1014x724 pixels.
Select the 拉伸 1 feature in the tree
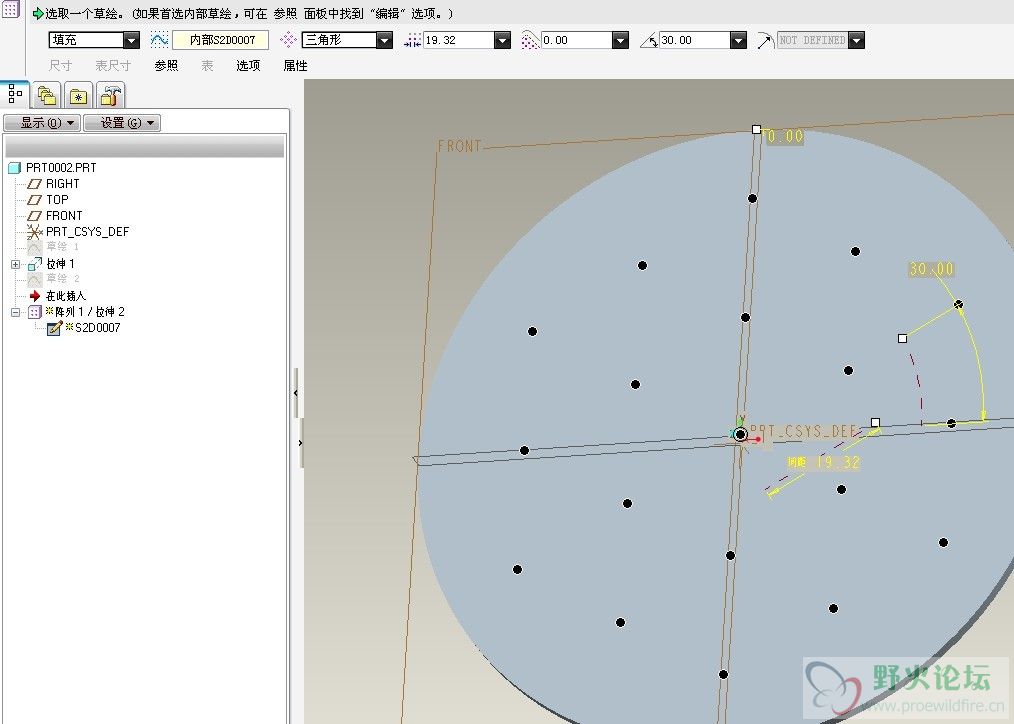[60, 264]
